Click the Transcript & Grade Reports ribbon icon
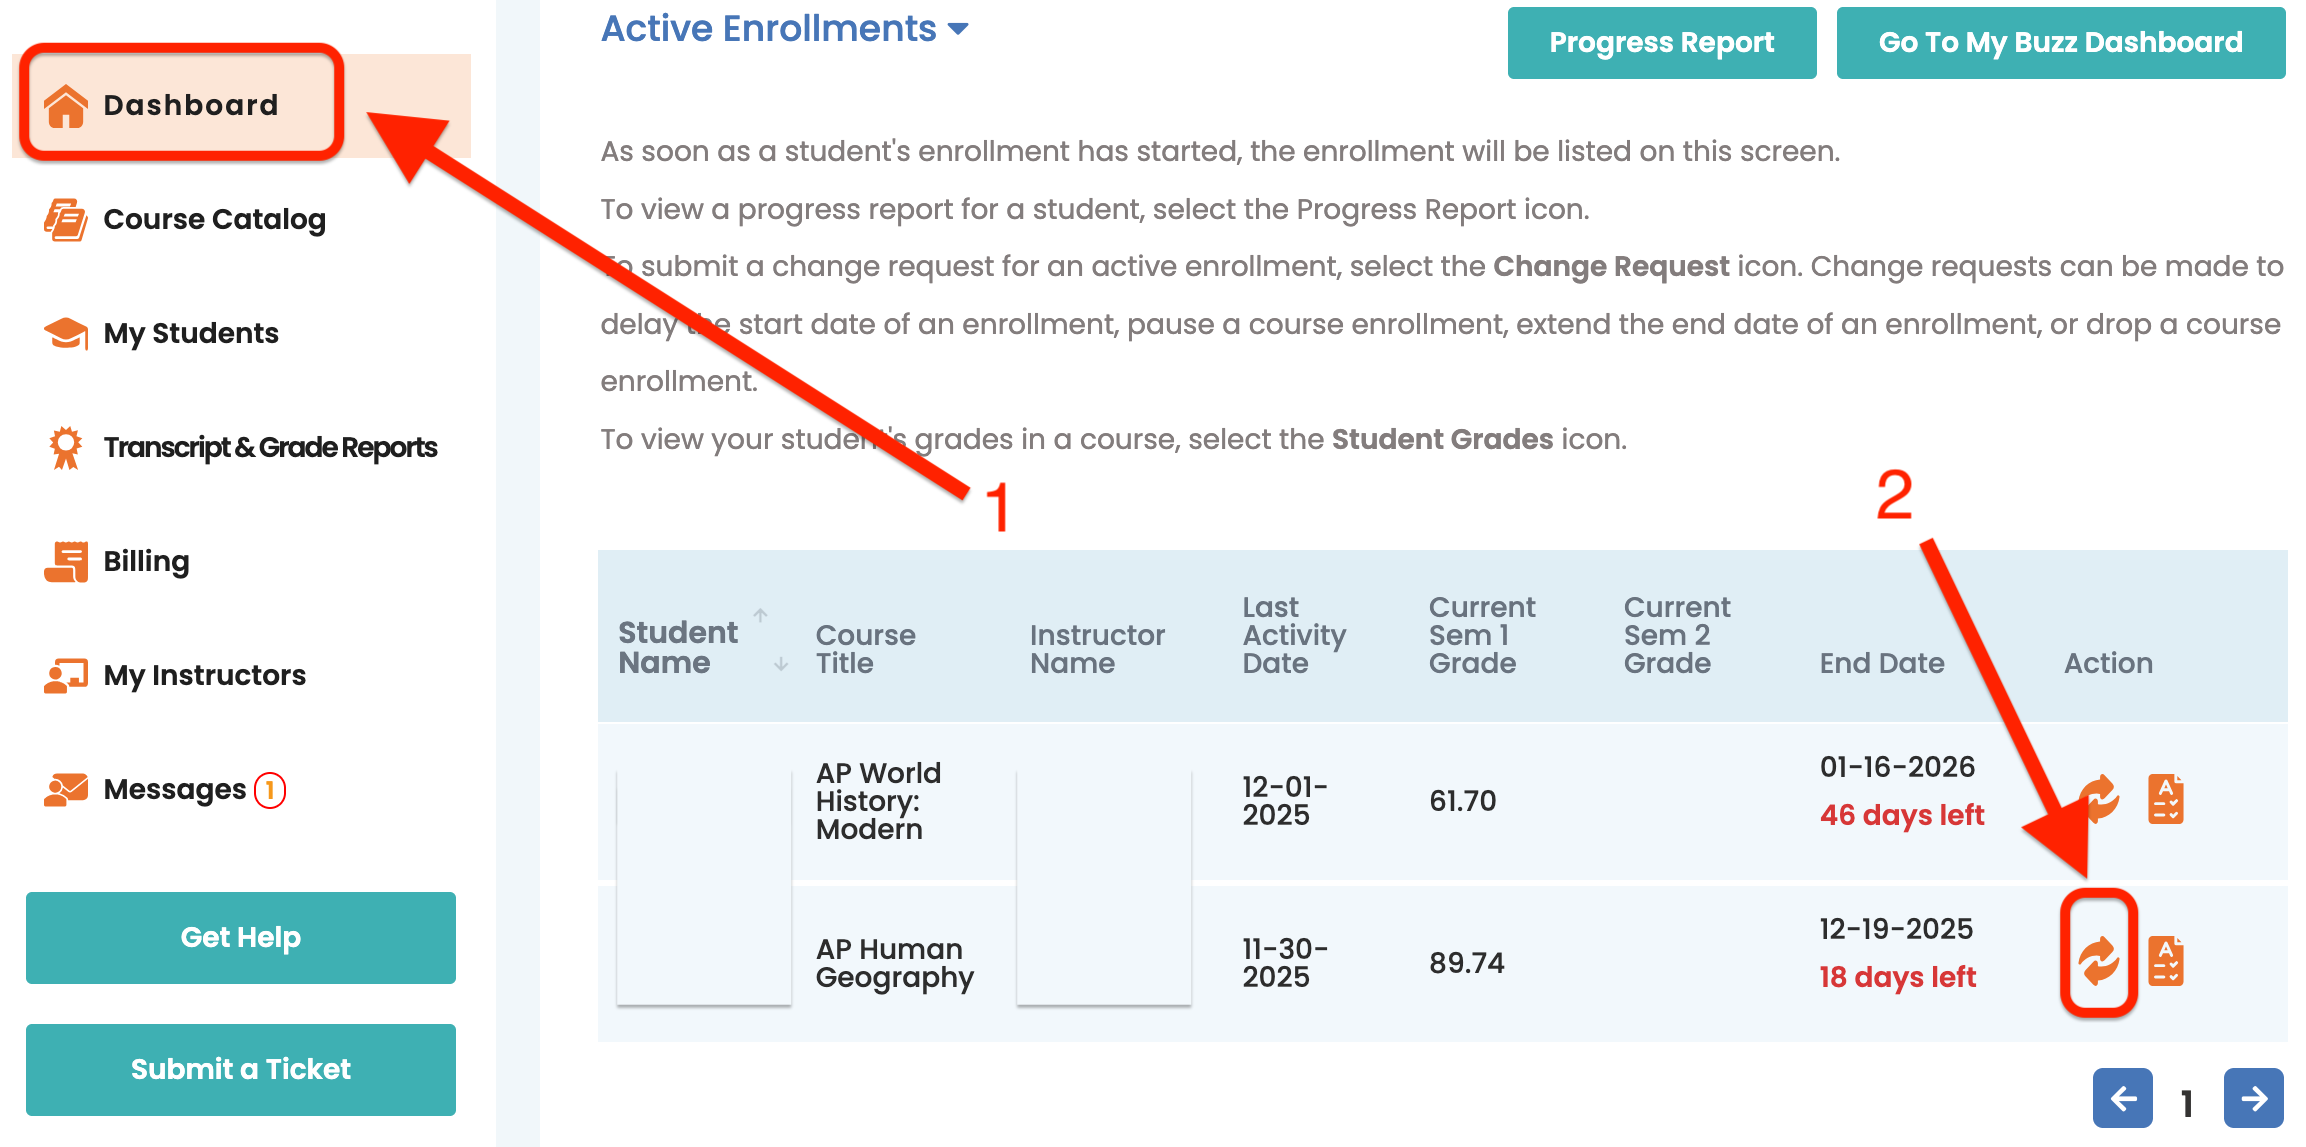Viewport: 2306px width, 1147px height. coord(66,448)
